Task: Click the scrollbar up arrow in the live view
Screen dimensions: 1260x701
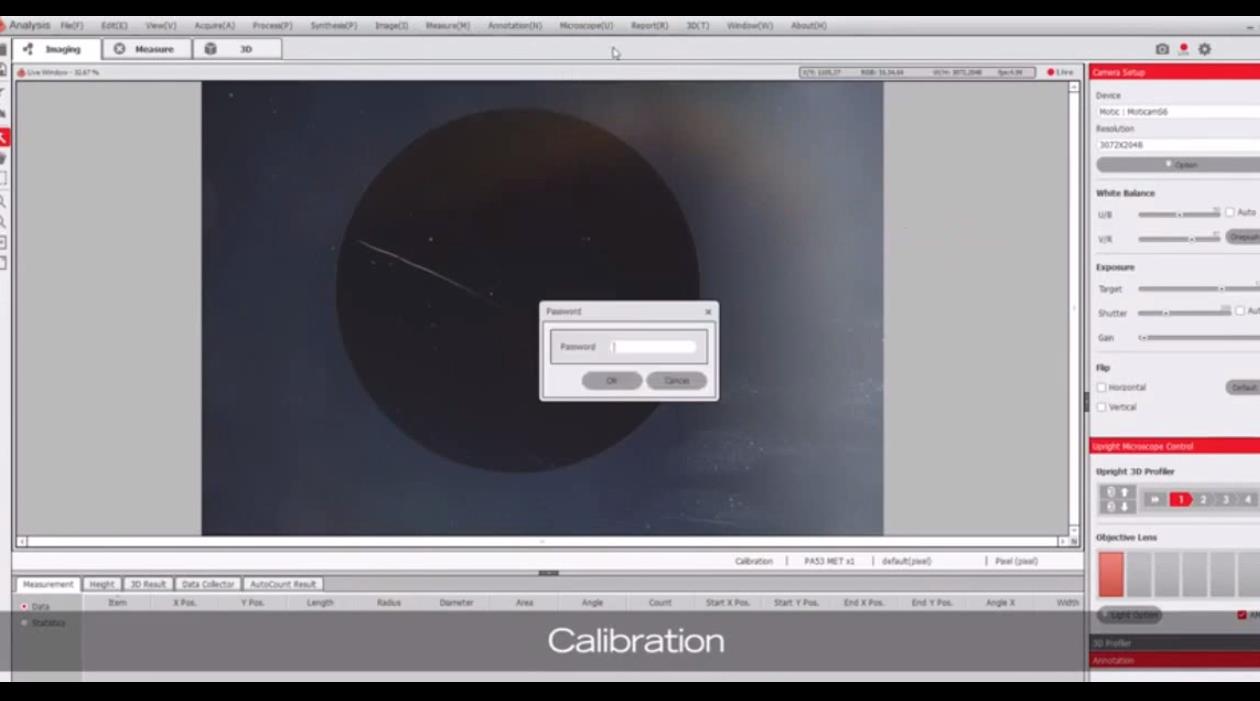Action: pos(1075,88)
